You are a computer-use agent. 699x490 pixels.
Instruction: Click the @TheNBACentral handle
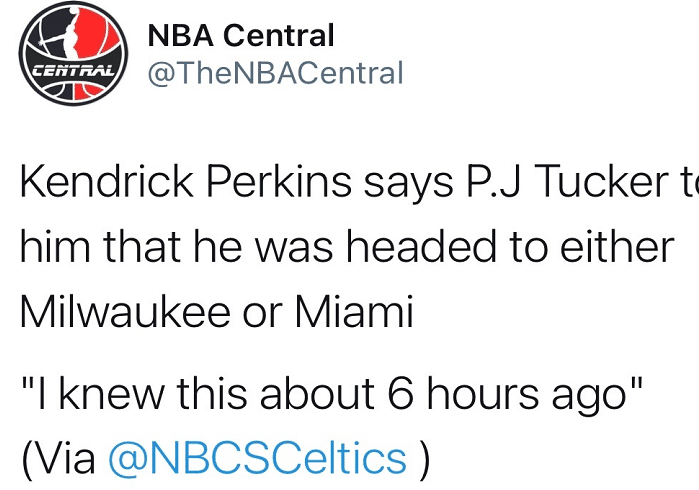click(x=275, y=72)
